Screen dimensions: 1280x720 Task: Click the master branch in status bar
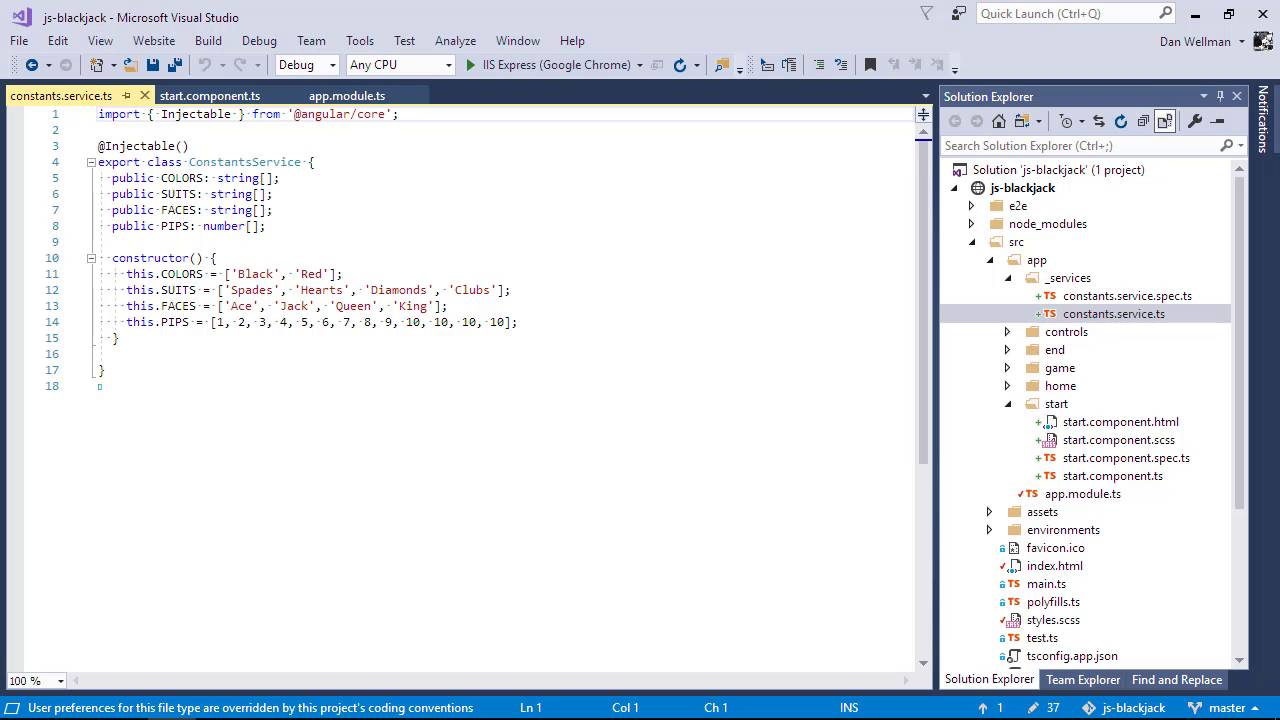[1226, 708]
